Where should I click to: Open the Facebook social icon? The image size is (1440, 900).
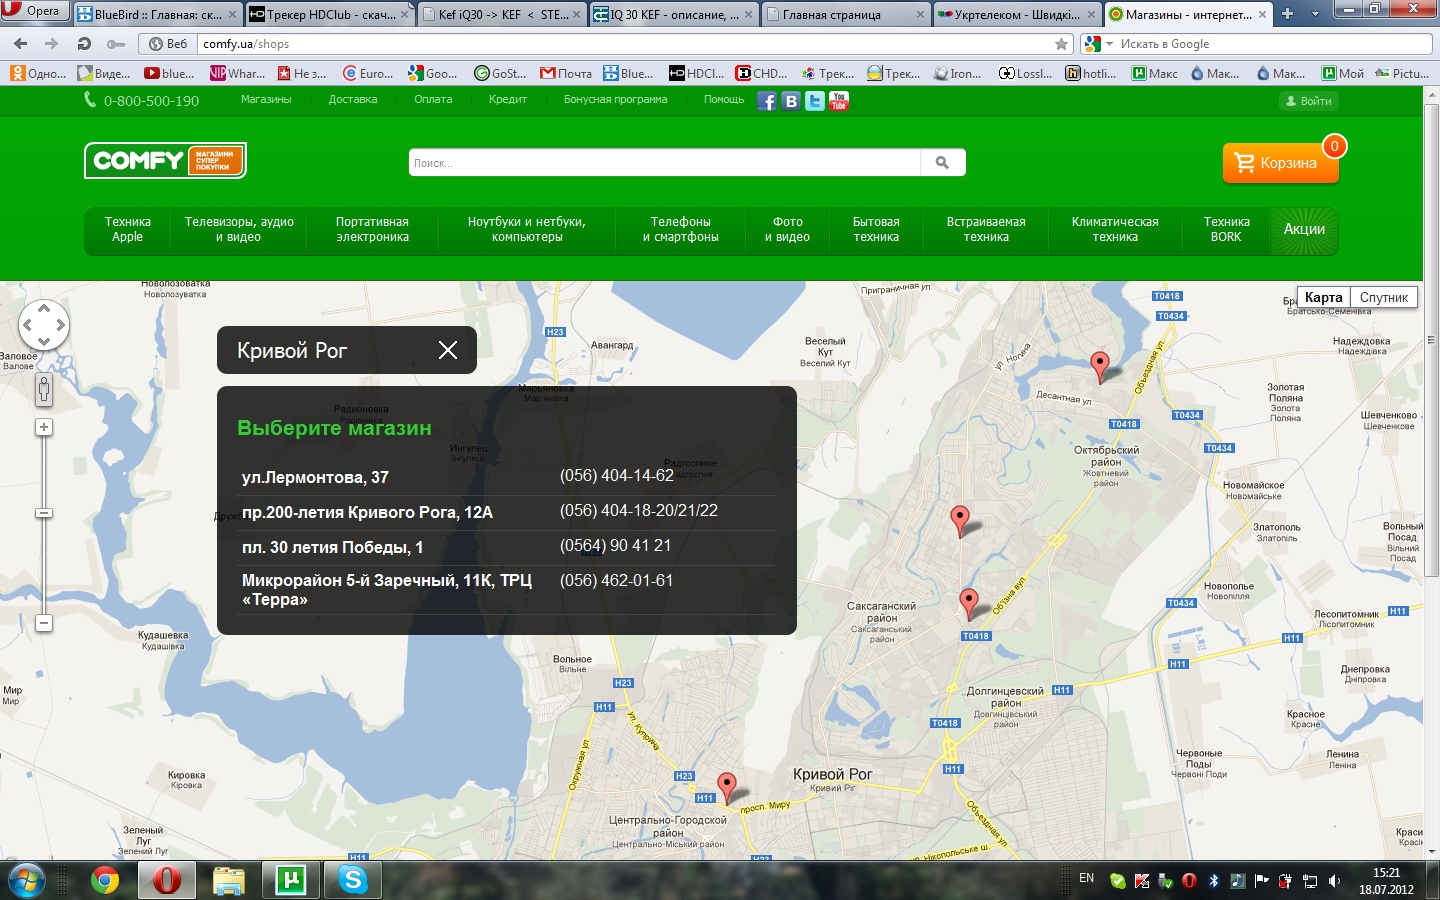point(767,101)
